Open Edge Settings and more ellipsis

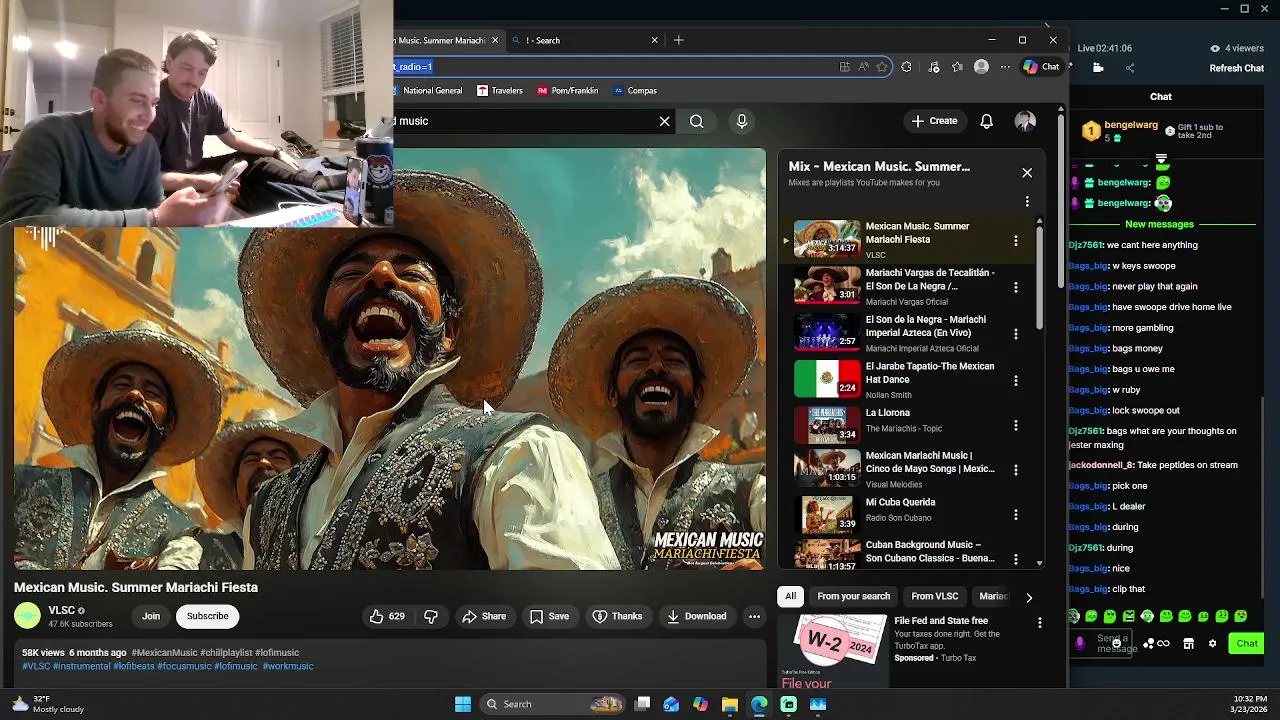(1004, 67)
